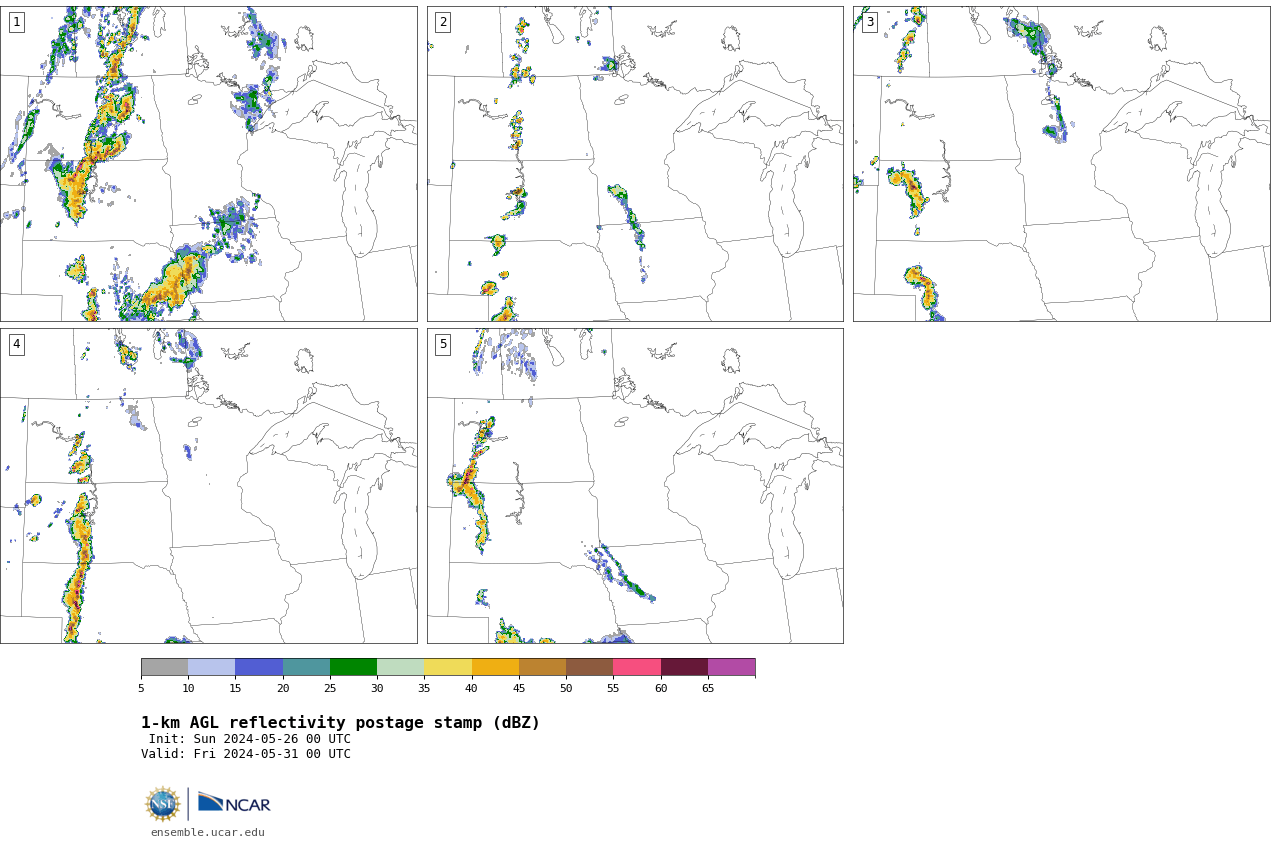Click the purple 65+ dBZ swatch
The image size is (1280, 844).
(731, 667)
